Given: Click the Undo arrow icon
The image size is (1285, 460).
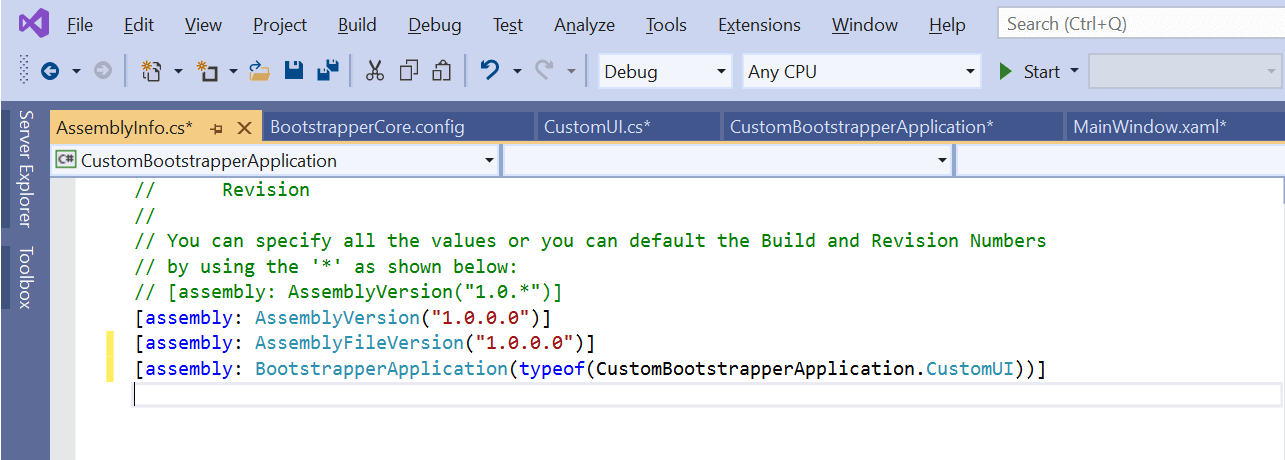Looking at the screenshot, I should tap(490, 71).
